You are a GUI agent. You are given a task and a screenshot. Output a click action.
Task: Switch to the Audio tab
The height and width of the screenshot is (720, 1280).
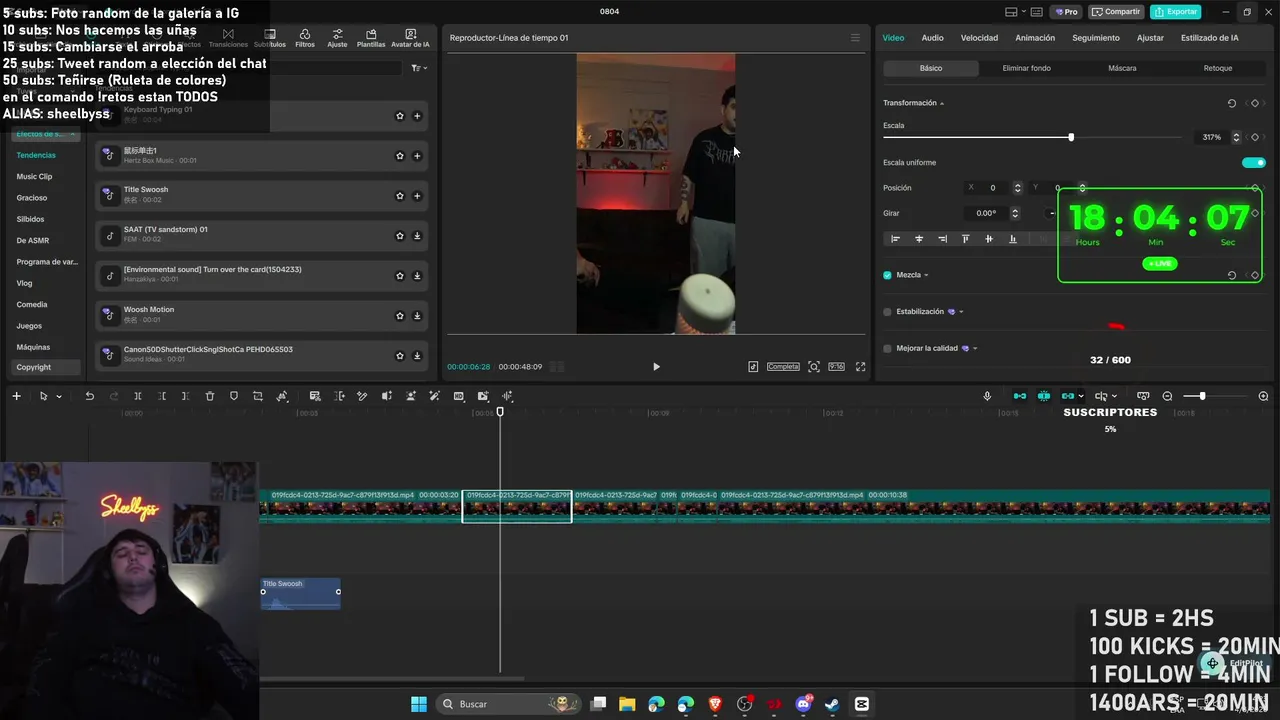pyautogui.click(x=932, y=38)
